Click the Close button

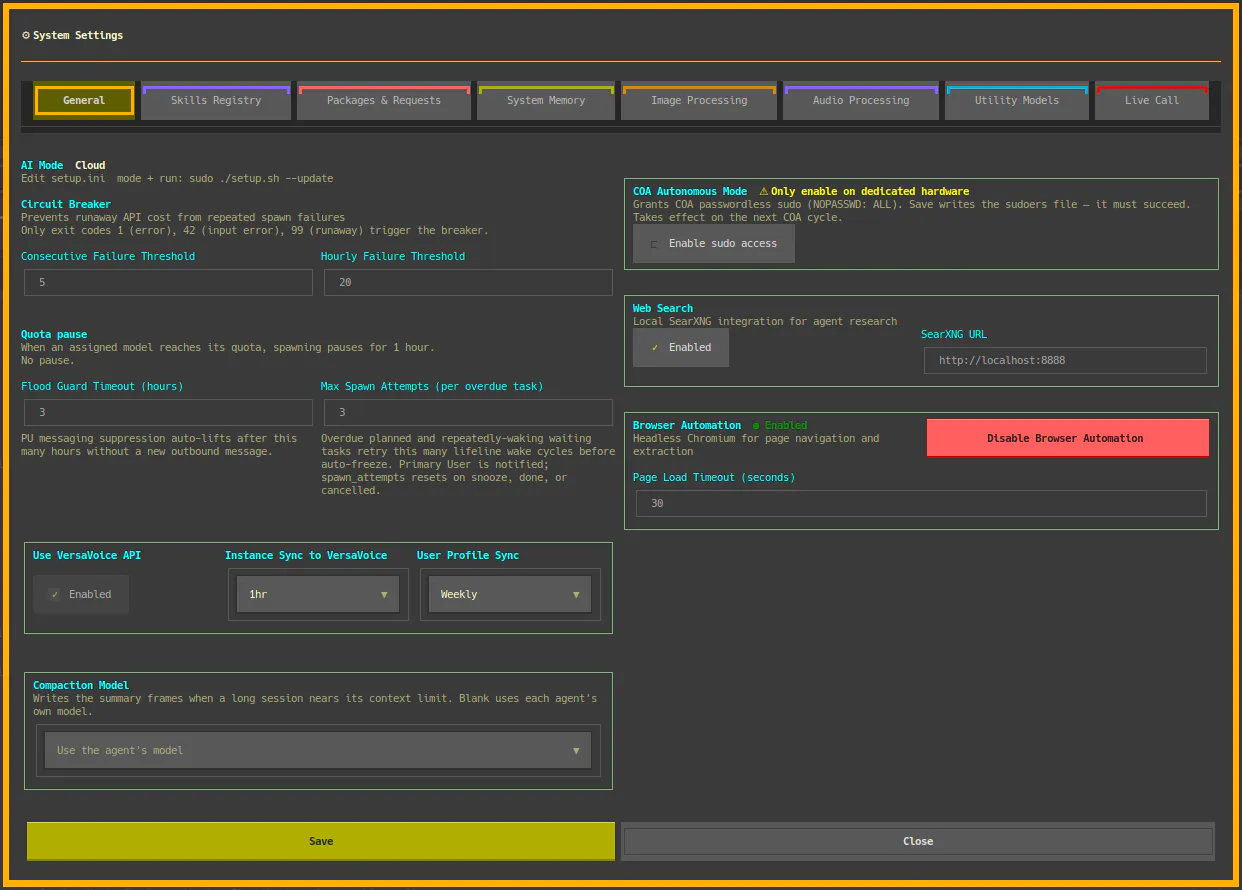(x=918, y=841)
